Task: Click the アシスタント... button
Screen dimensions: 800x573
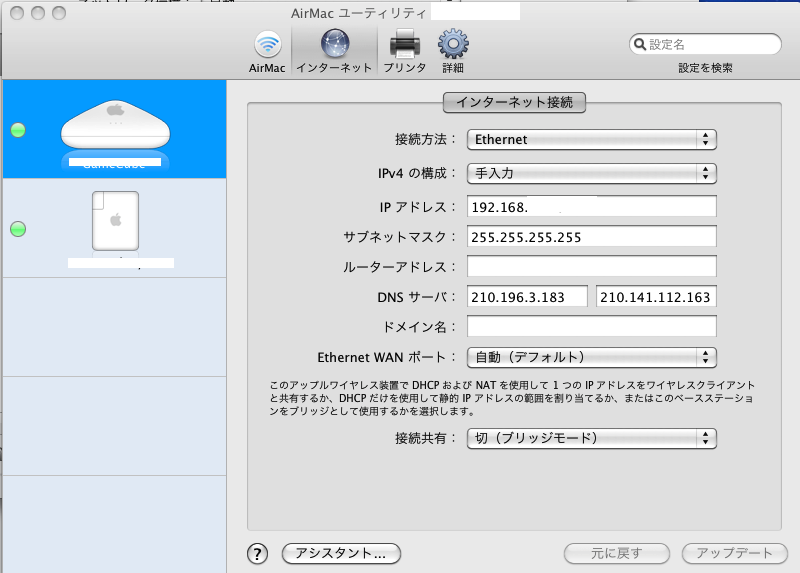Action: pyautogui.click(x=341, y=554)
